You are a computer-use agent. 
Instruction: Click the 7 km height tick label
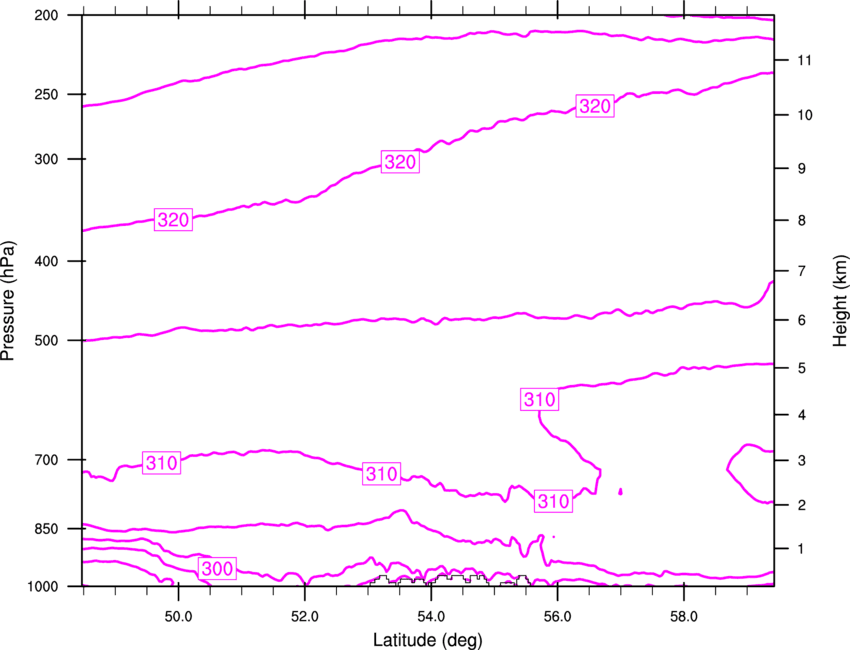tap(802, 271)
